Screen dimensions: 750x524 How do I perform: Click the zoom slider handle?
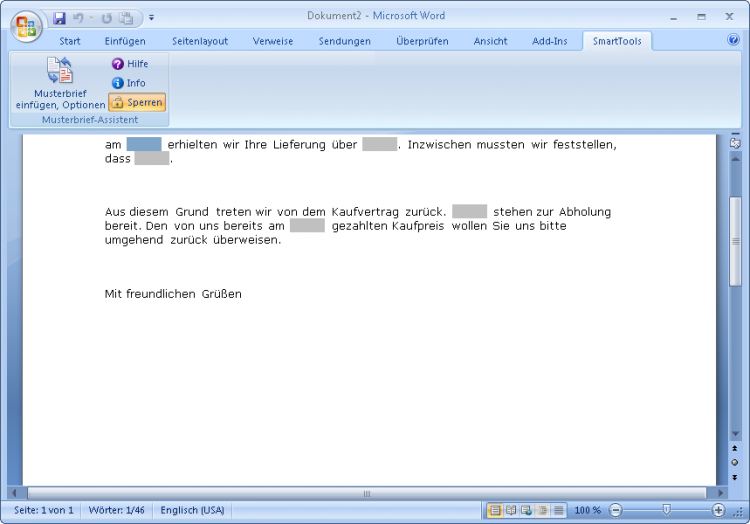(x=666, y=510)
